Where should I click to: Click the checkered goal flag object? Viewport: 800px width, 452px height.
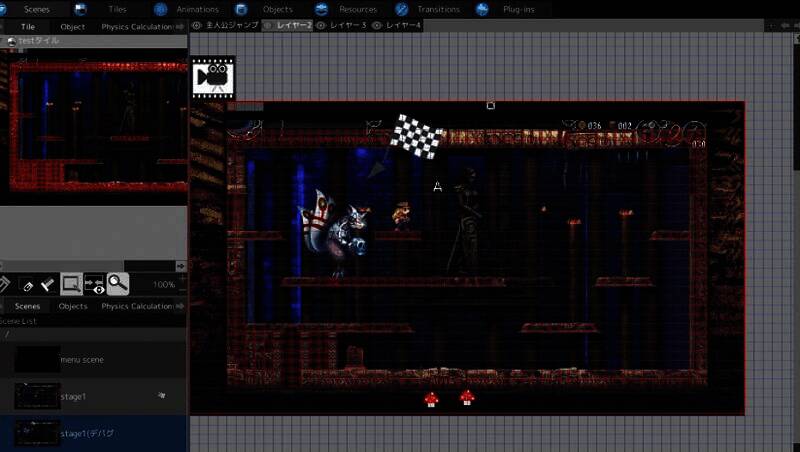pyautogui.click(x=417, y=136)
